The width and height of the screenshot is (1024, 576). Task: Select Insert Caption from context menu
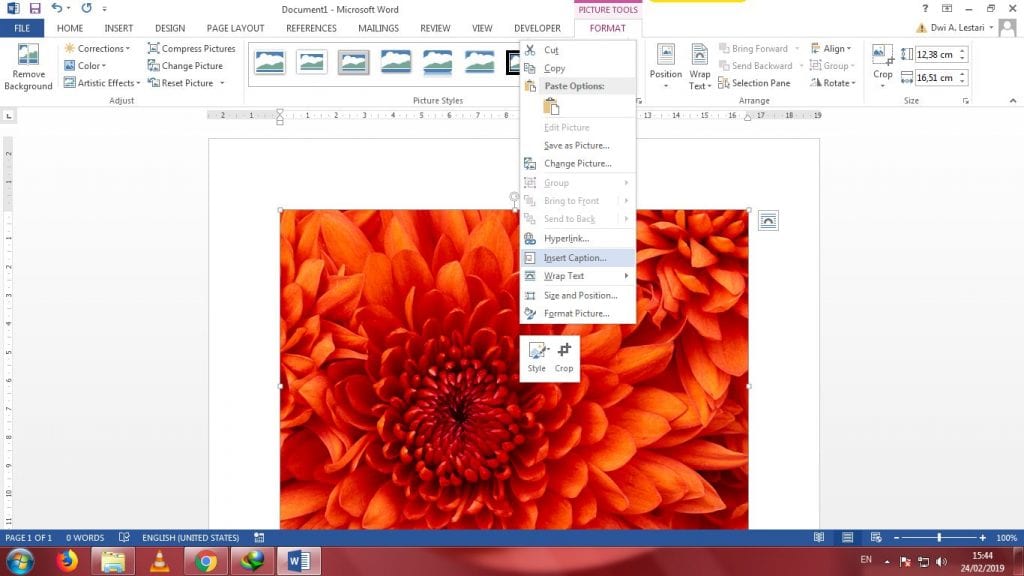[x=575, y=258]
